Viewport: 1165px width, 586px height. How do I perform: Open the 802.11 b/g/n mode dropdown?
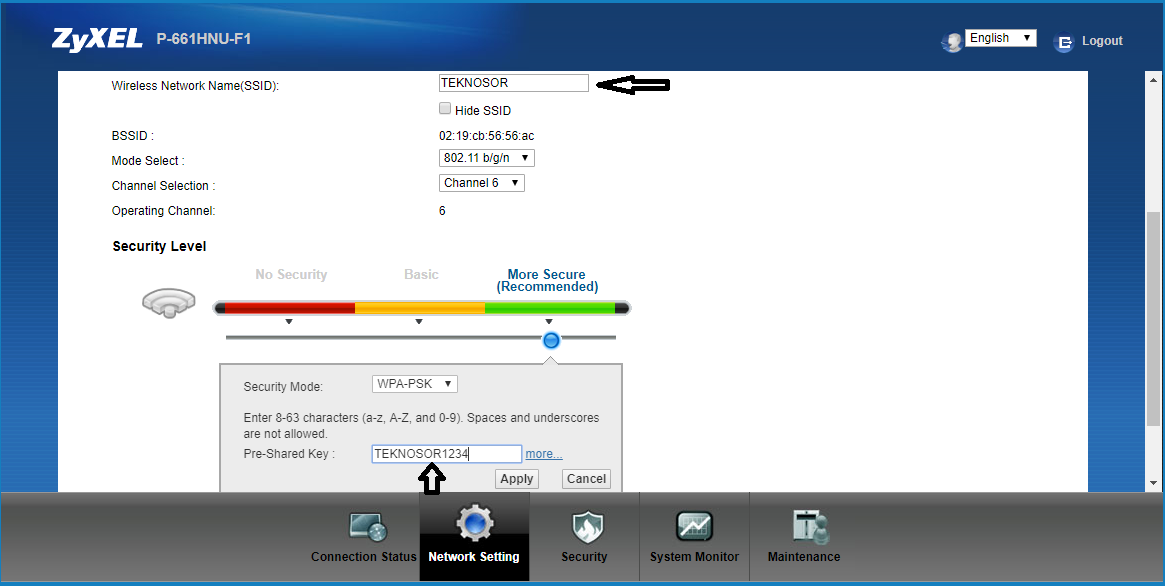coord(487,158)
